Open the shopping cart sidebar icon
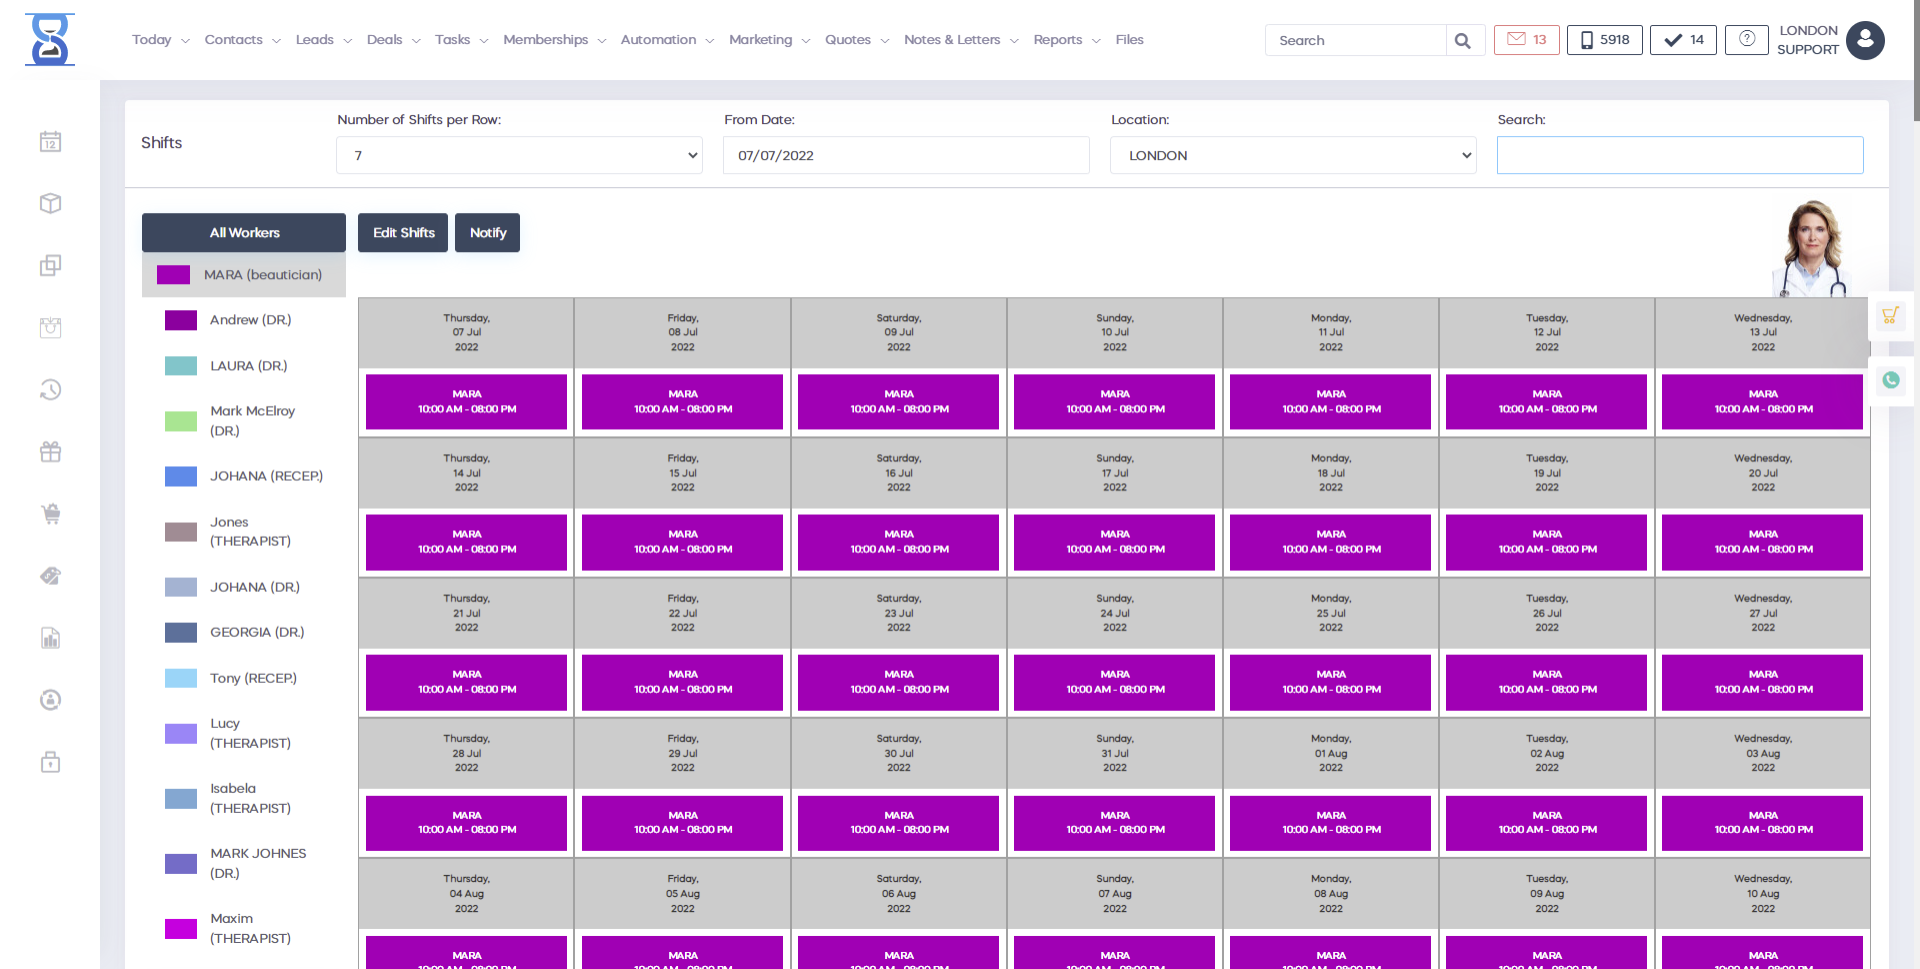The width and height of the screenshot is (1920, 969). click(50, 514)
